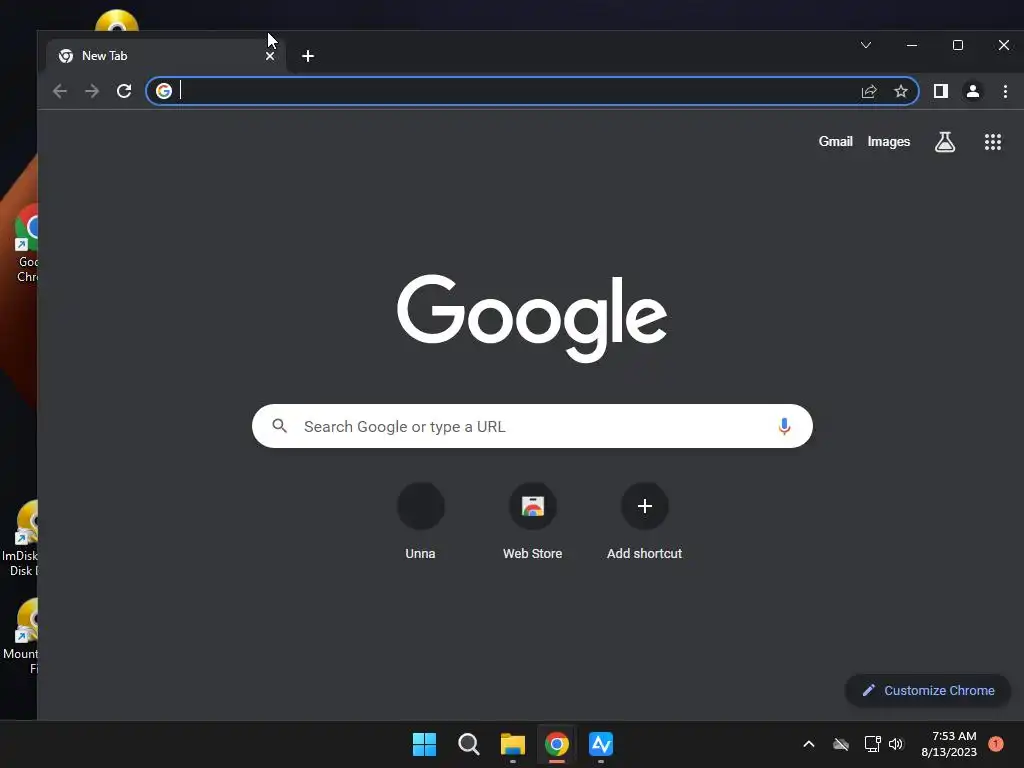Reload the current page

pyautogui.click(x=124, y=91)
